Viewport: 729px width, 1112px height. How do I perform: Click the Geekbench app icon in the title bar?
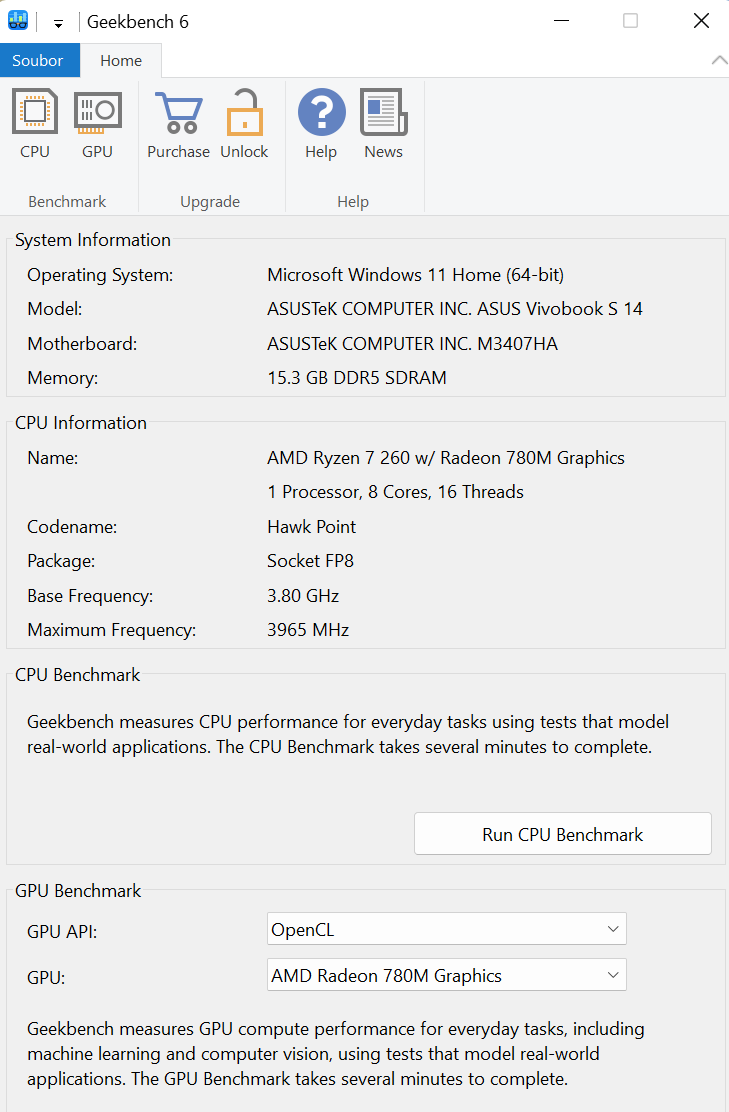coord(18,20)
